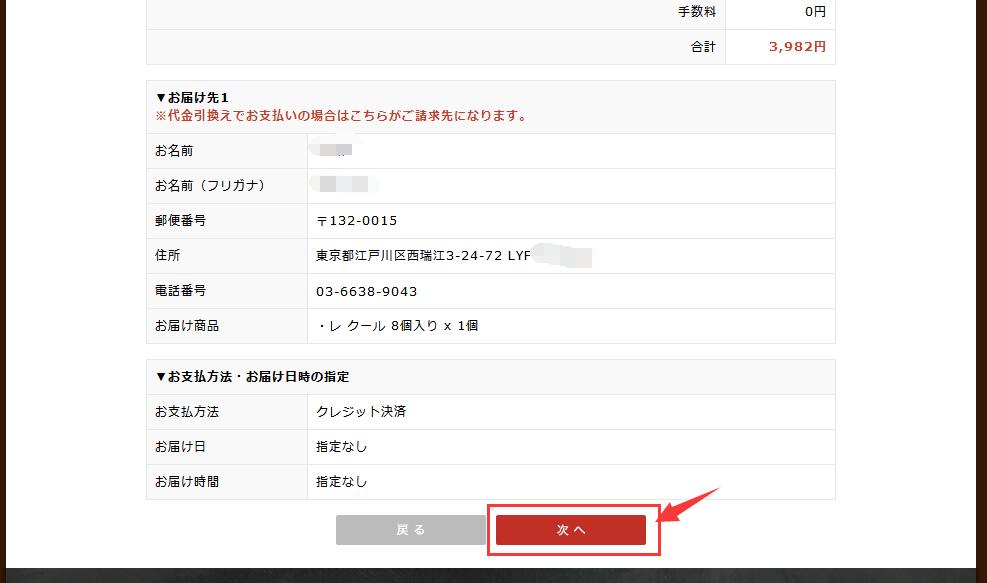The image size is (987, 583).
Task: Click the 3,982円 total amount
Action: point(797,47)
